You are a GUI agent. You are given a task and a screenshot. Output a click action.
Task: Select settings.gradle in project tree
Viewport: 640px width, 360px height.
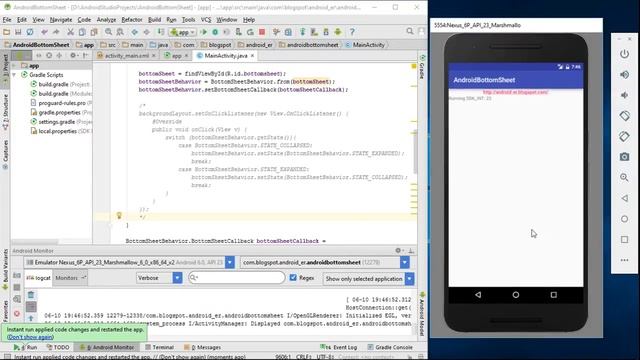point(61,122)
